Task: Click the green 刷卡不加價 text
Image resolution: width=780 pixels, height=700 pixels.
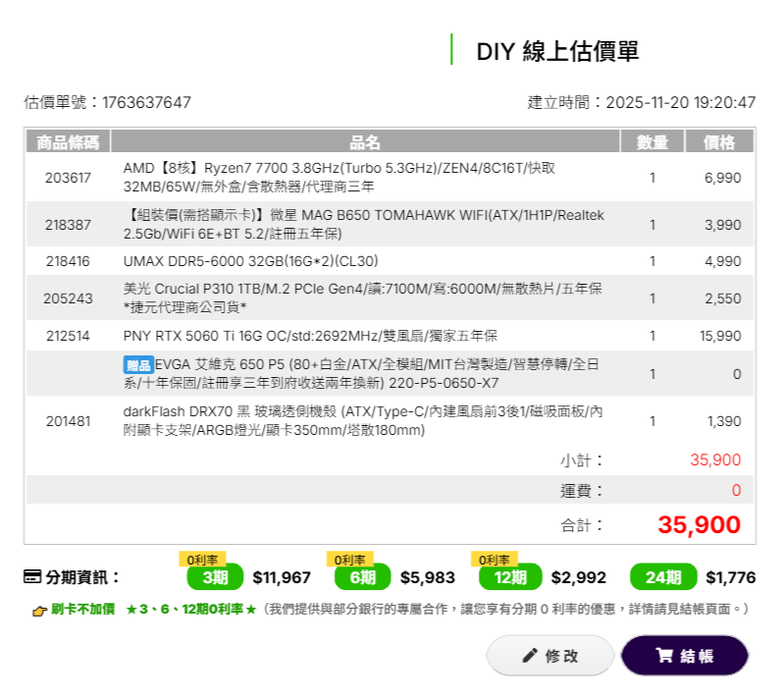Action: (83, 609)
